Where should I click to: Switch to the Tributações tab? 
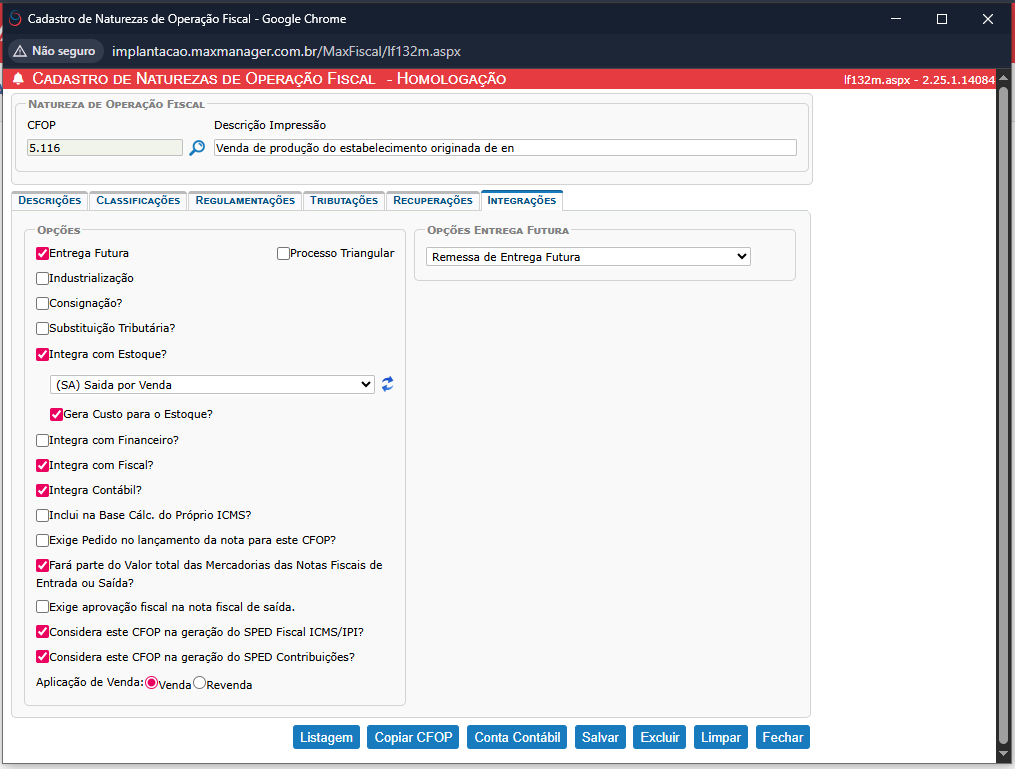coord(344,201)
